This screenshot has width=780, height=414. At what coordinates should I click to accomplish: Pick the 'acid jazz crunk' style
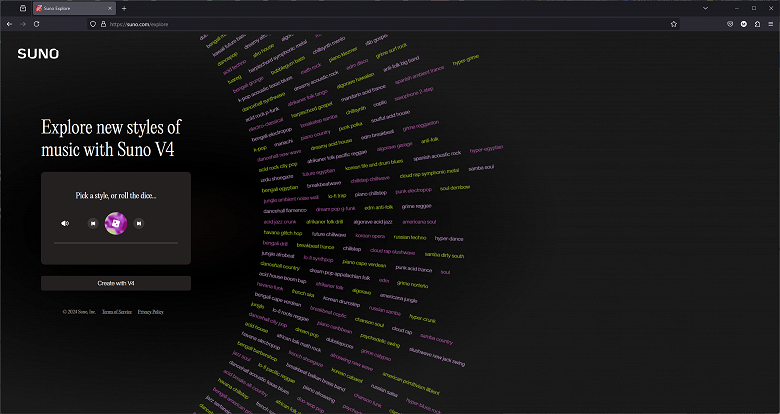[x=280, y=222]
